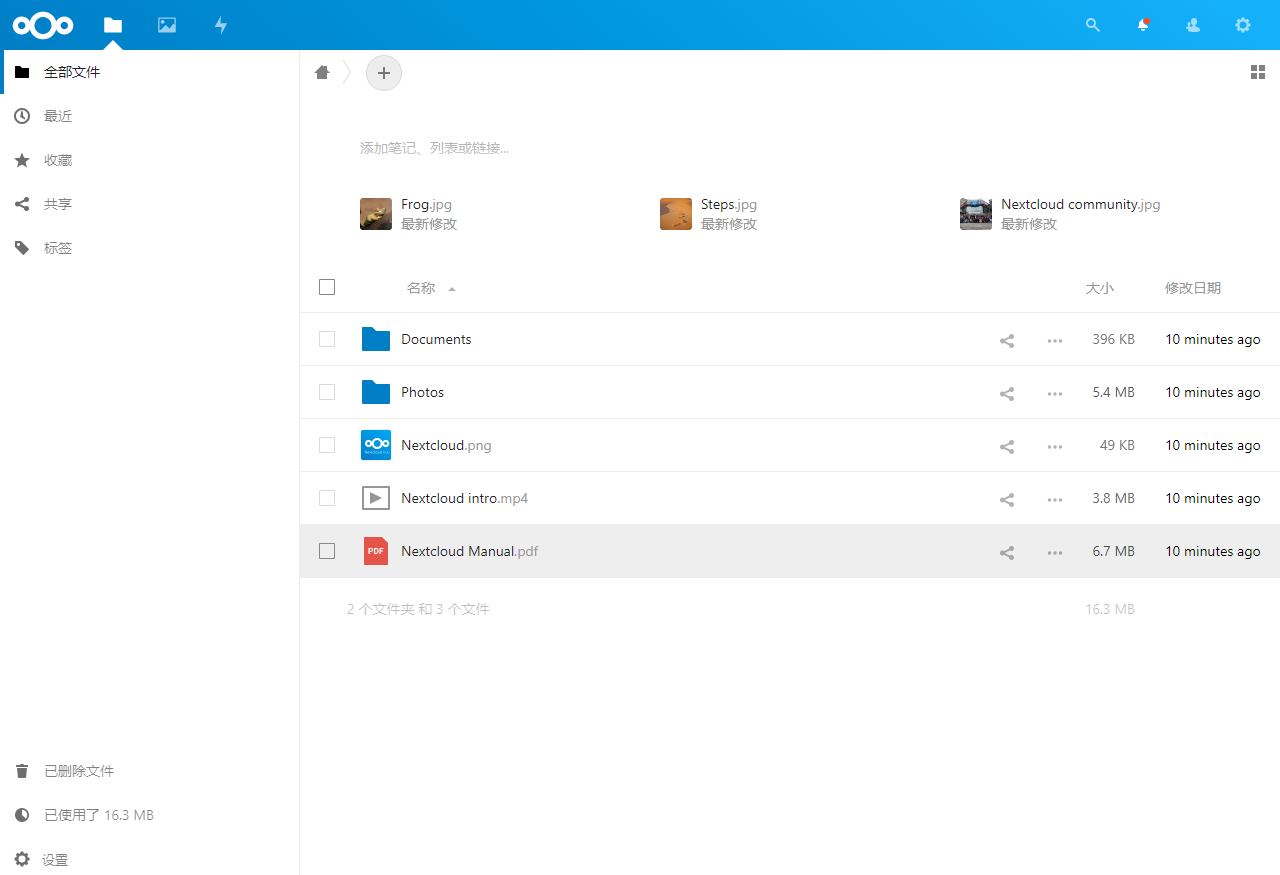Viewport: 1280px width, 875px height.
Task: Open the notifications bell icon
Action: pyautogui.click(x=1143, y=25)
